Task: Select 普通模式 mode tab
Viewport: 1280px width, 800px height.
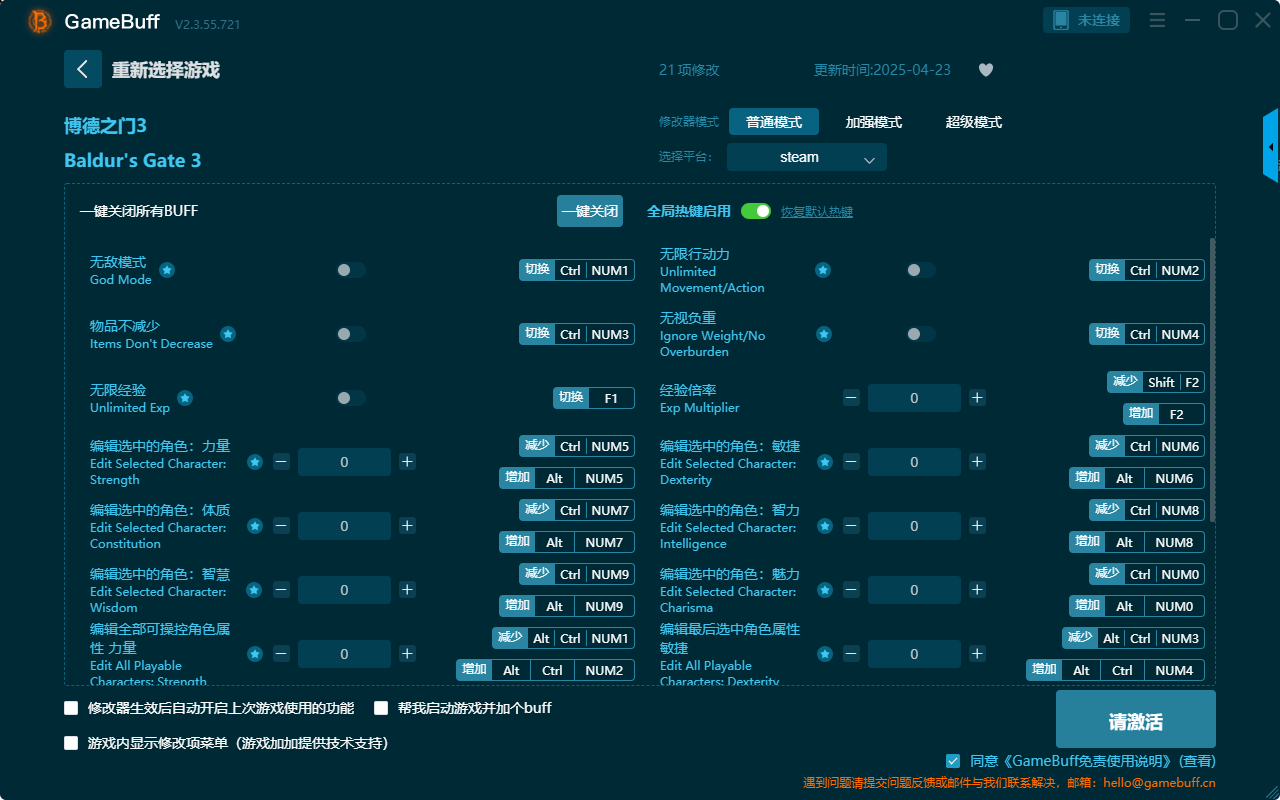Action: [774, 122]
